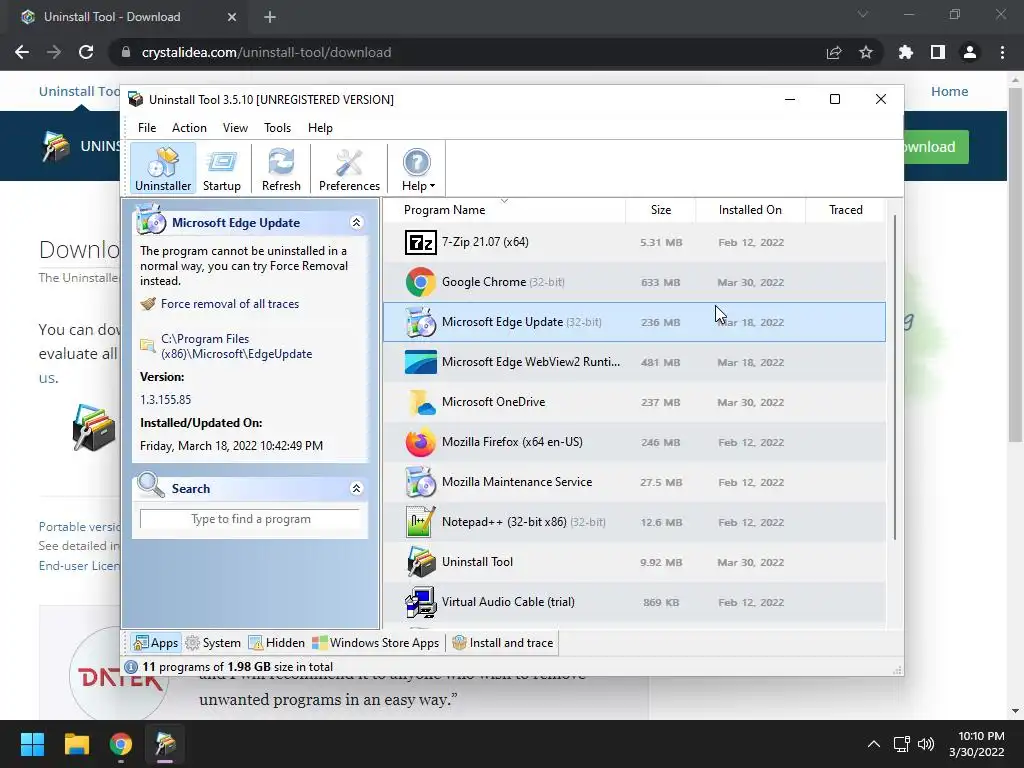Click the Mozilla Maintenance Service icon
Image resolution: width=1024 pixels, height=768 pixels.
(421, 482)
